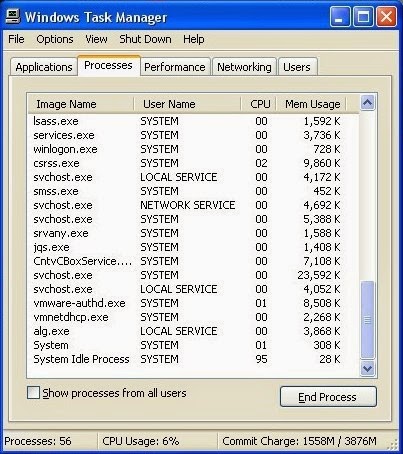Open the File menu
Screen dimensions: 403x454
pos(16,39)
